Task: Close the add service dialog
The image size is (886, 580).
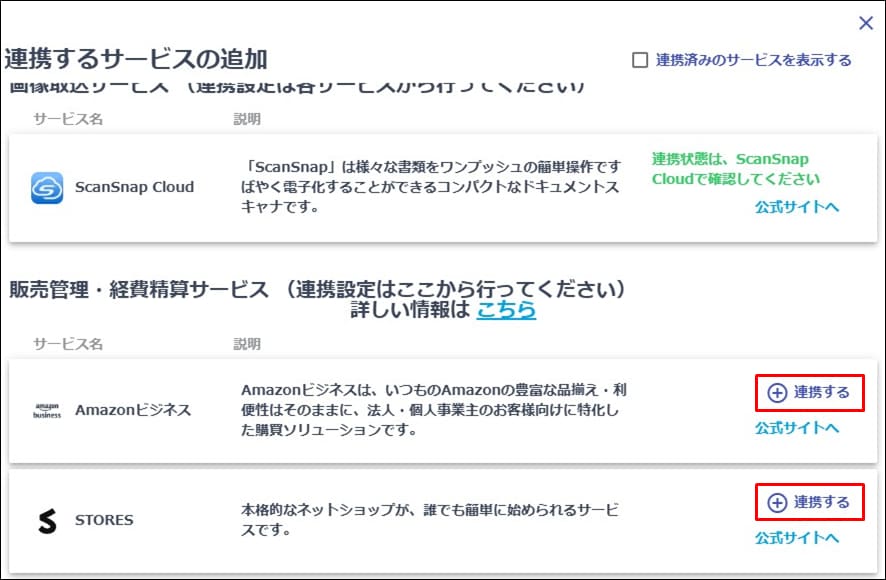Action: [x=866, y=23]
